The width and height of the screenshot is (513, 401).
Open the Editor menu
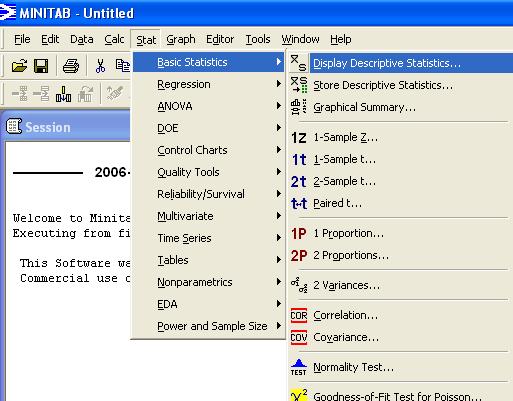coord(220,39)
